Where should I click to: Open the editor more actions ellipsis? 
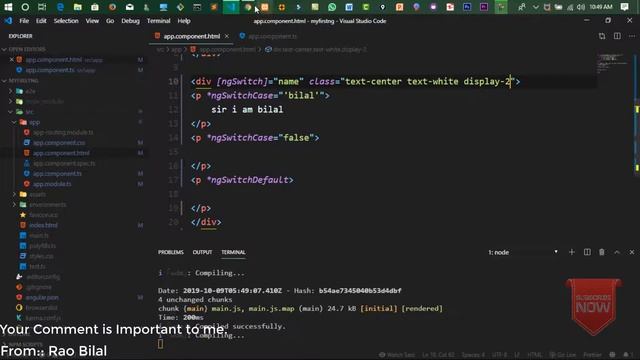tap(632, 36)
